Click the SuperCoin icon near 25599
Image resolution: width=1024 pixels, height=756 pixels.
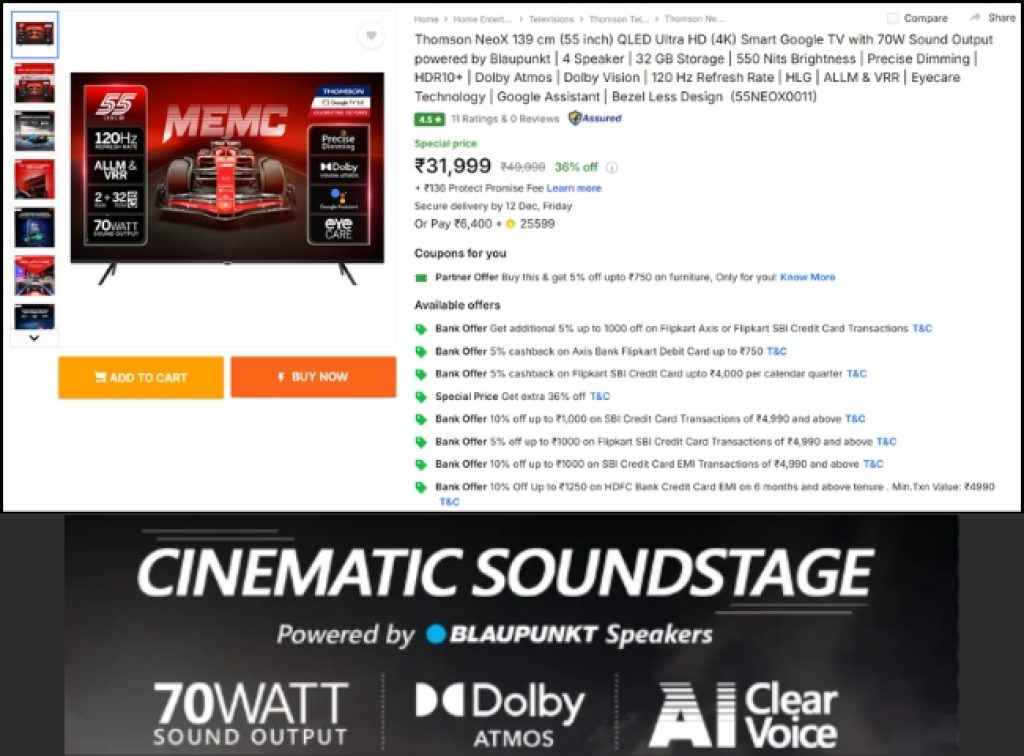point(511,224)
